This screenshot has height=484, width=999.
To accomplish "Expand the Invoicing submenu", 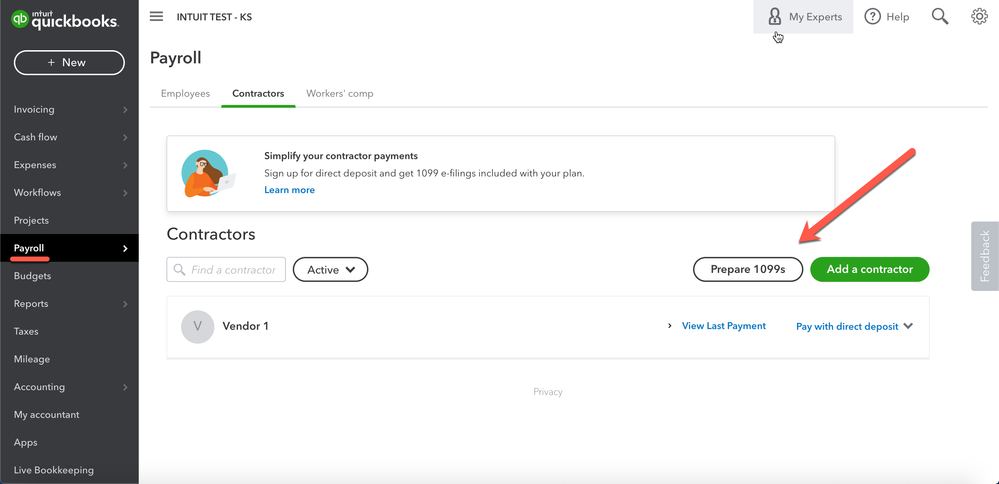I will pos(124,110).
